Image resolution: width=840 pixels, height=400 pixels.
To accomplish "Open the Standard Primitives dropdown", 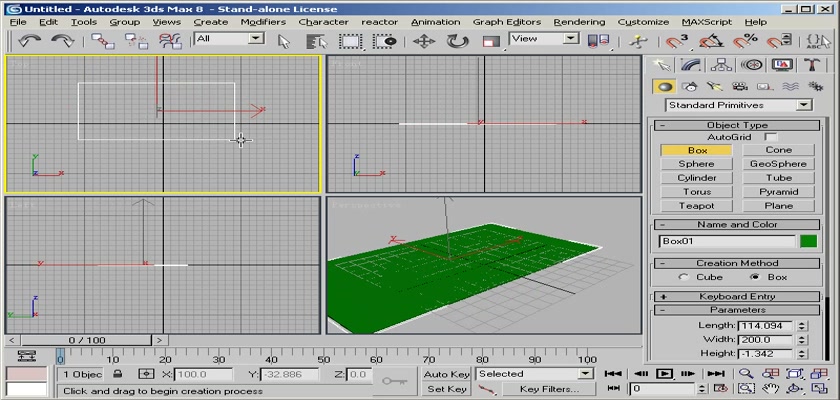I will 739,105.
